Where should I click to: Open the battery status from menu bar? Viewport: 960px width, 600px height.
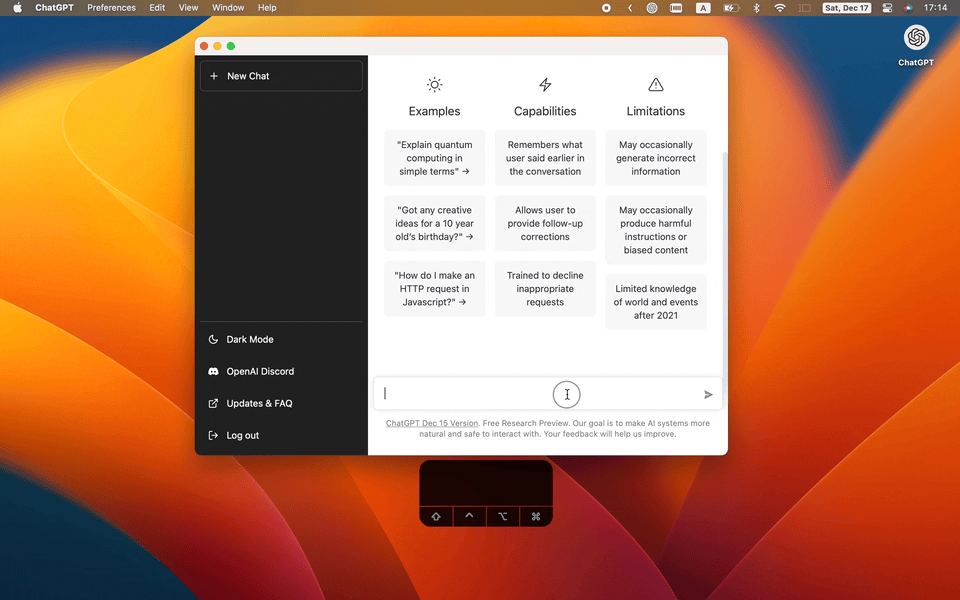coord(730,7)
